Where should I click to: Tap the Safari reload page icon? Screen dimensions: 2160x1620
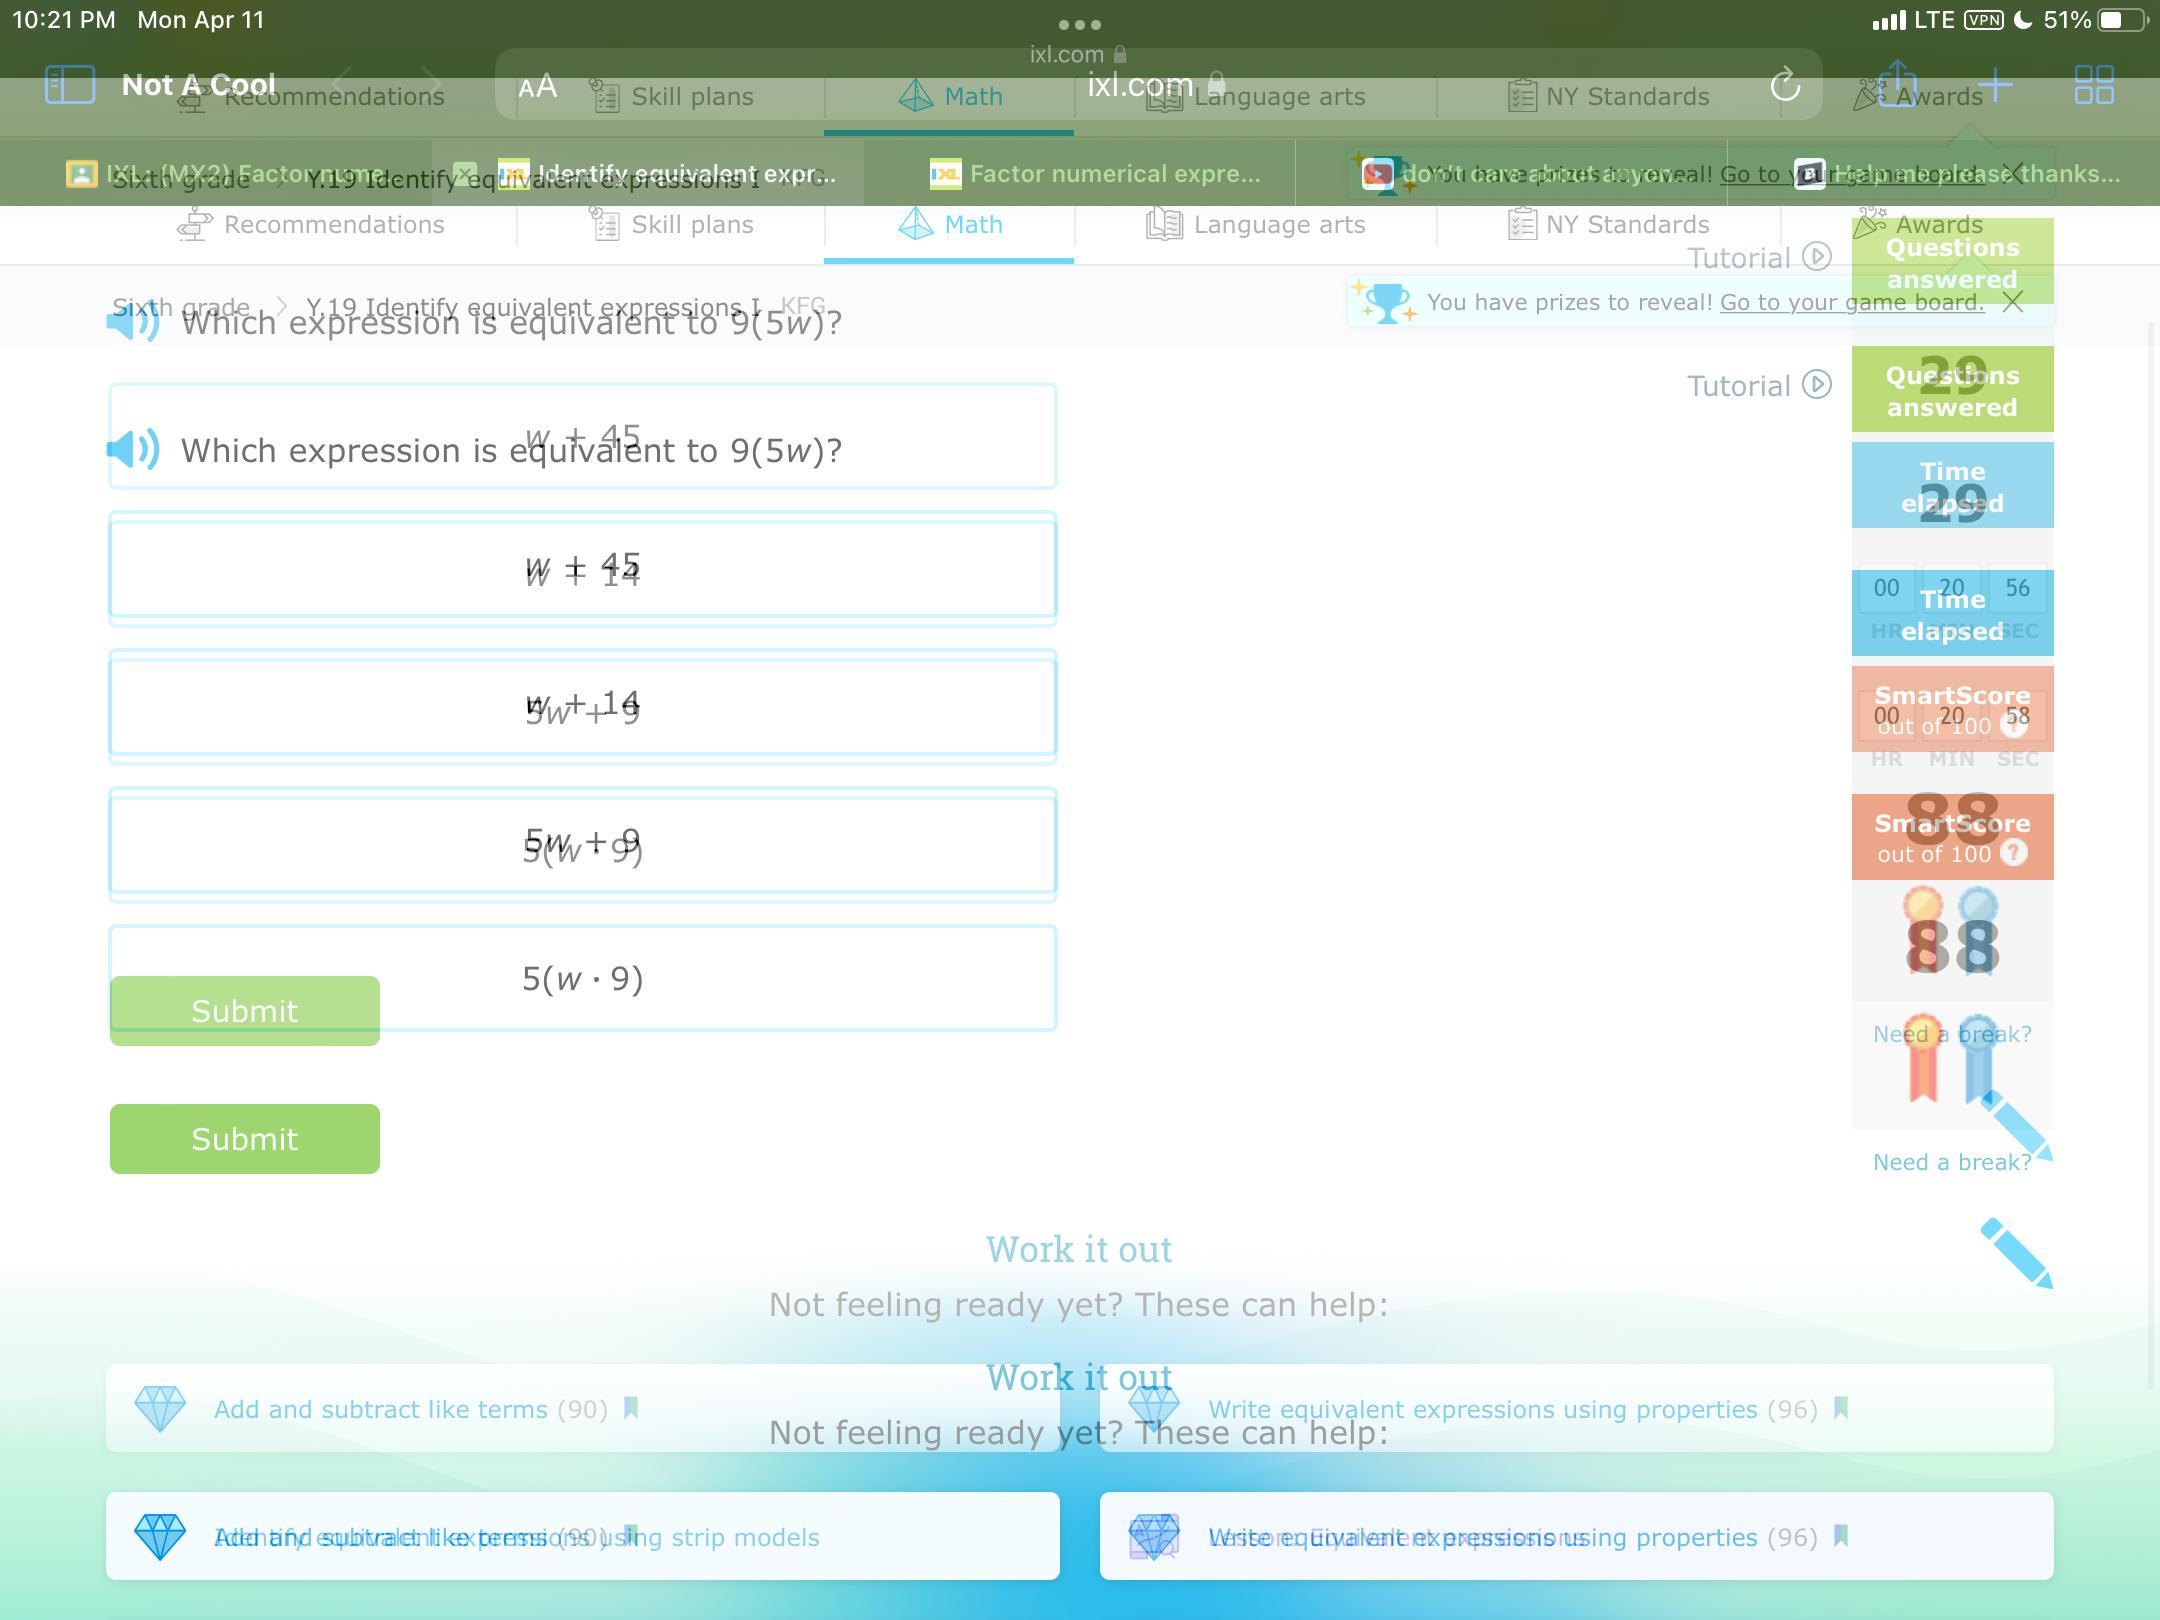tap(1785, 86)
